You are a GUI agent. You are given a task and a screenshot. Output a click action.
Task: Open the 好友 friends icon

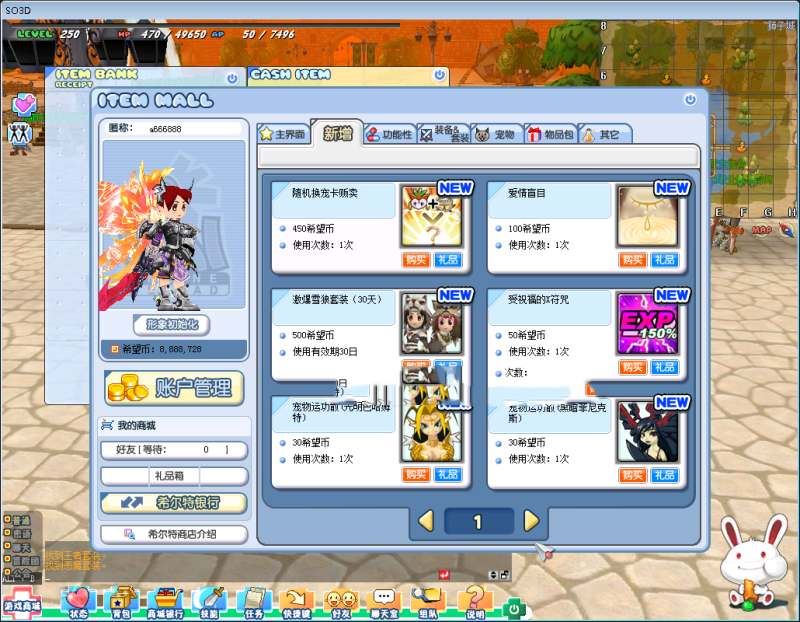(x=342, y=602)
